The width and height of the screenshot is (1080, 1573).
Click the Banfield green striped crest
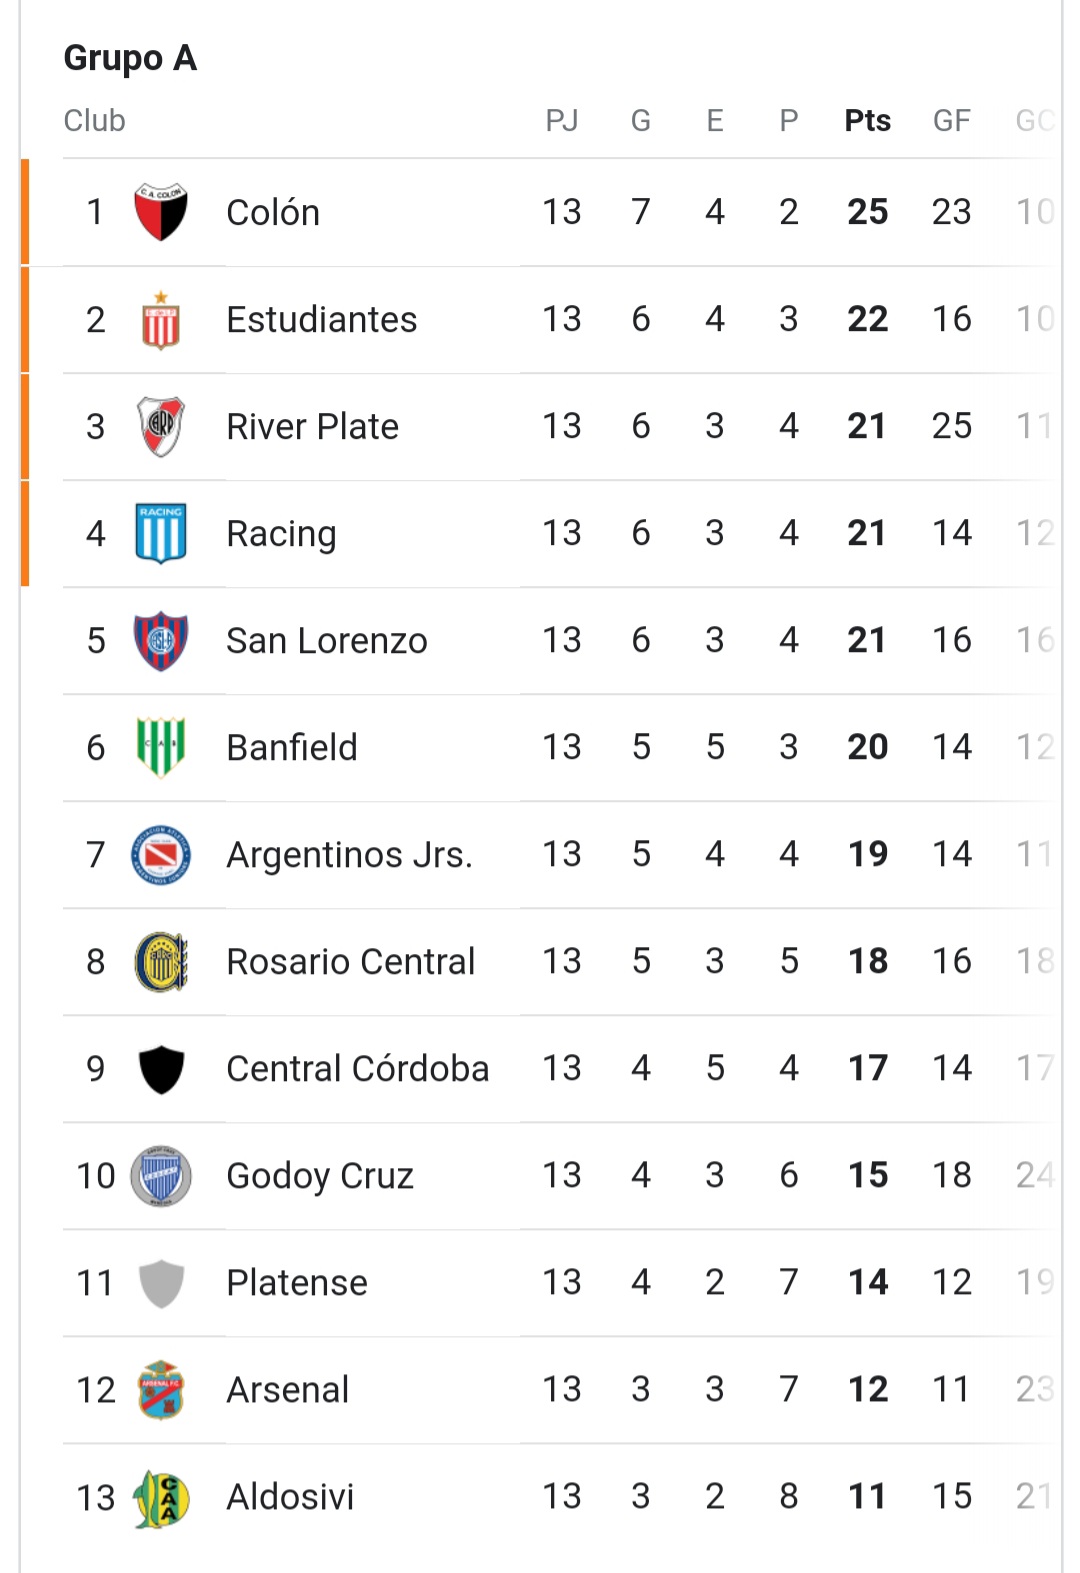(x=161, y=747)
